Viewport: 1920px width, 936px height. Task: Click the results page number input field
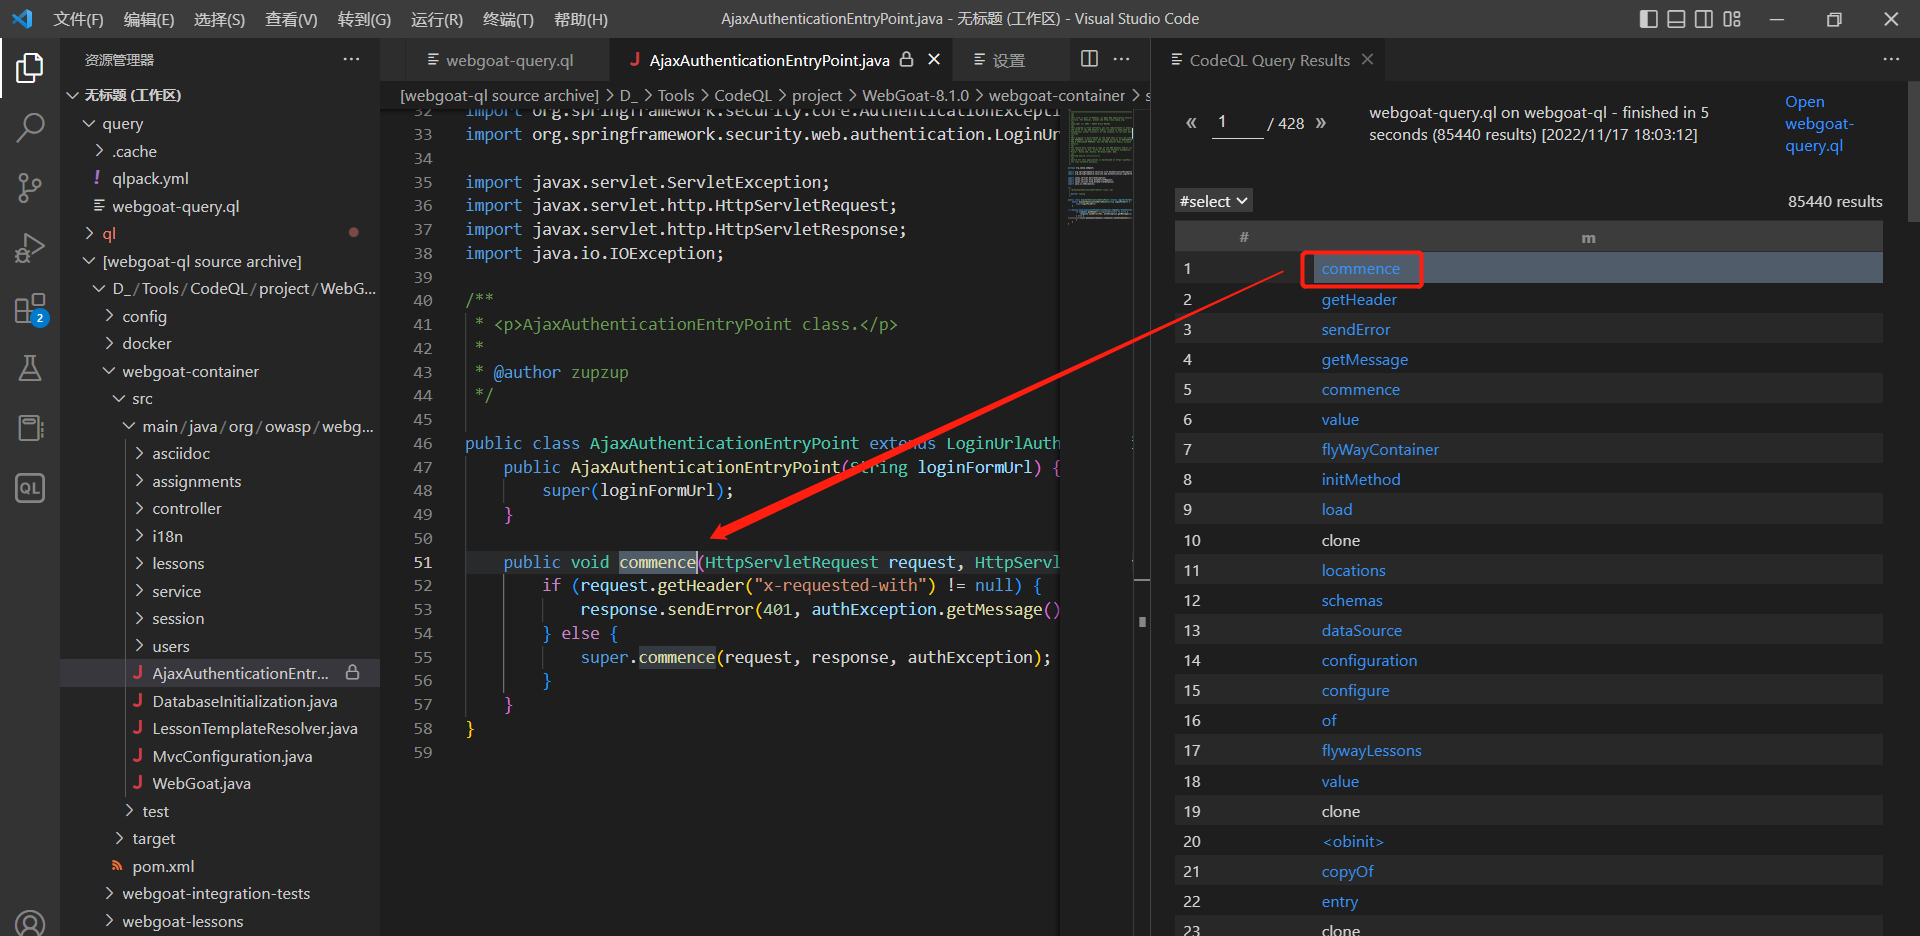(1237, 123)
